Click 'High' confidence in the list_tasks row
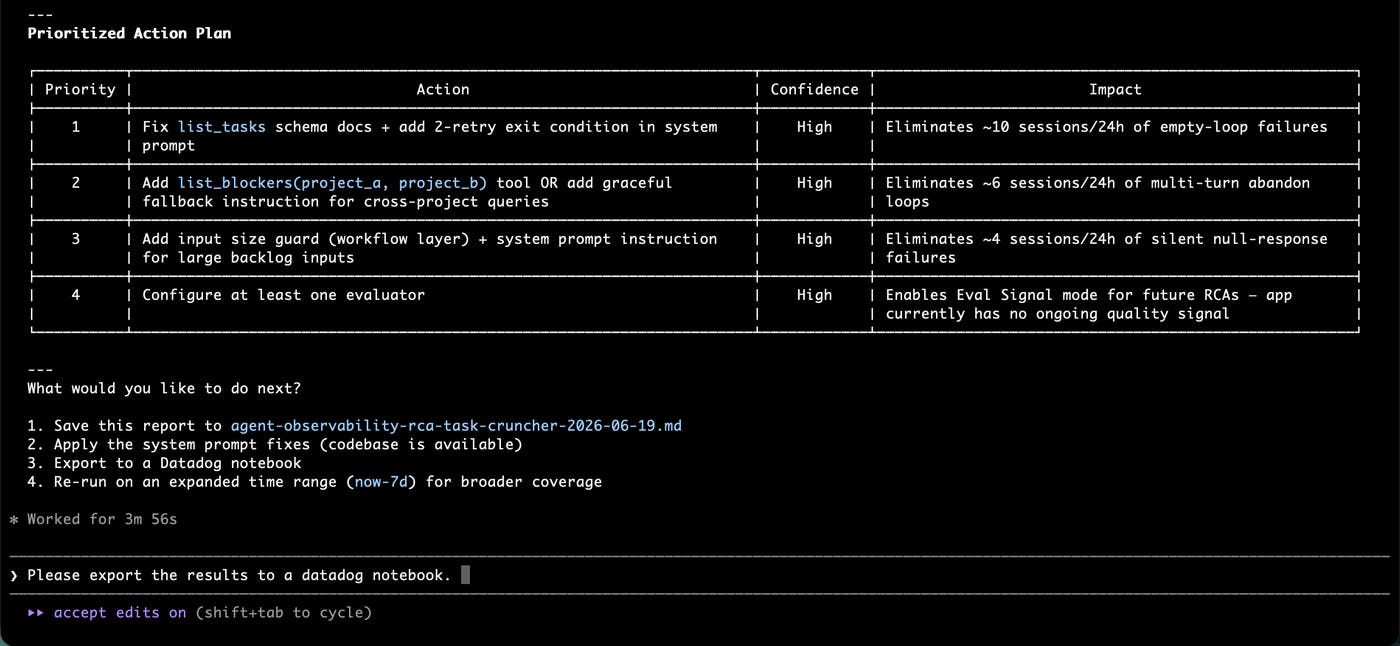The width and height of the screenshot is (1400, 646). click(x=814, y=127)
